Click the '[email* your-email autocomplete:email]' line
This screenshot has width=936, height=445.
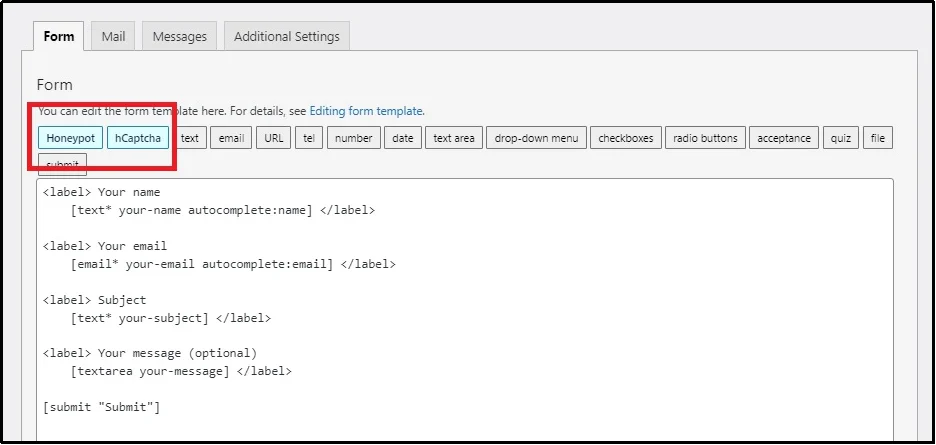click(233, 264)
